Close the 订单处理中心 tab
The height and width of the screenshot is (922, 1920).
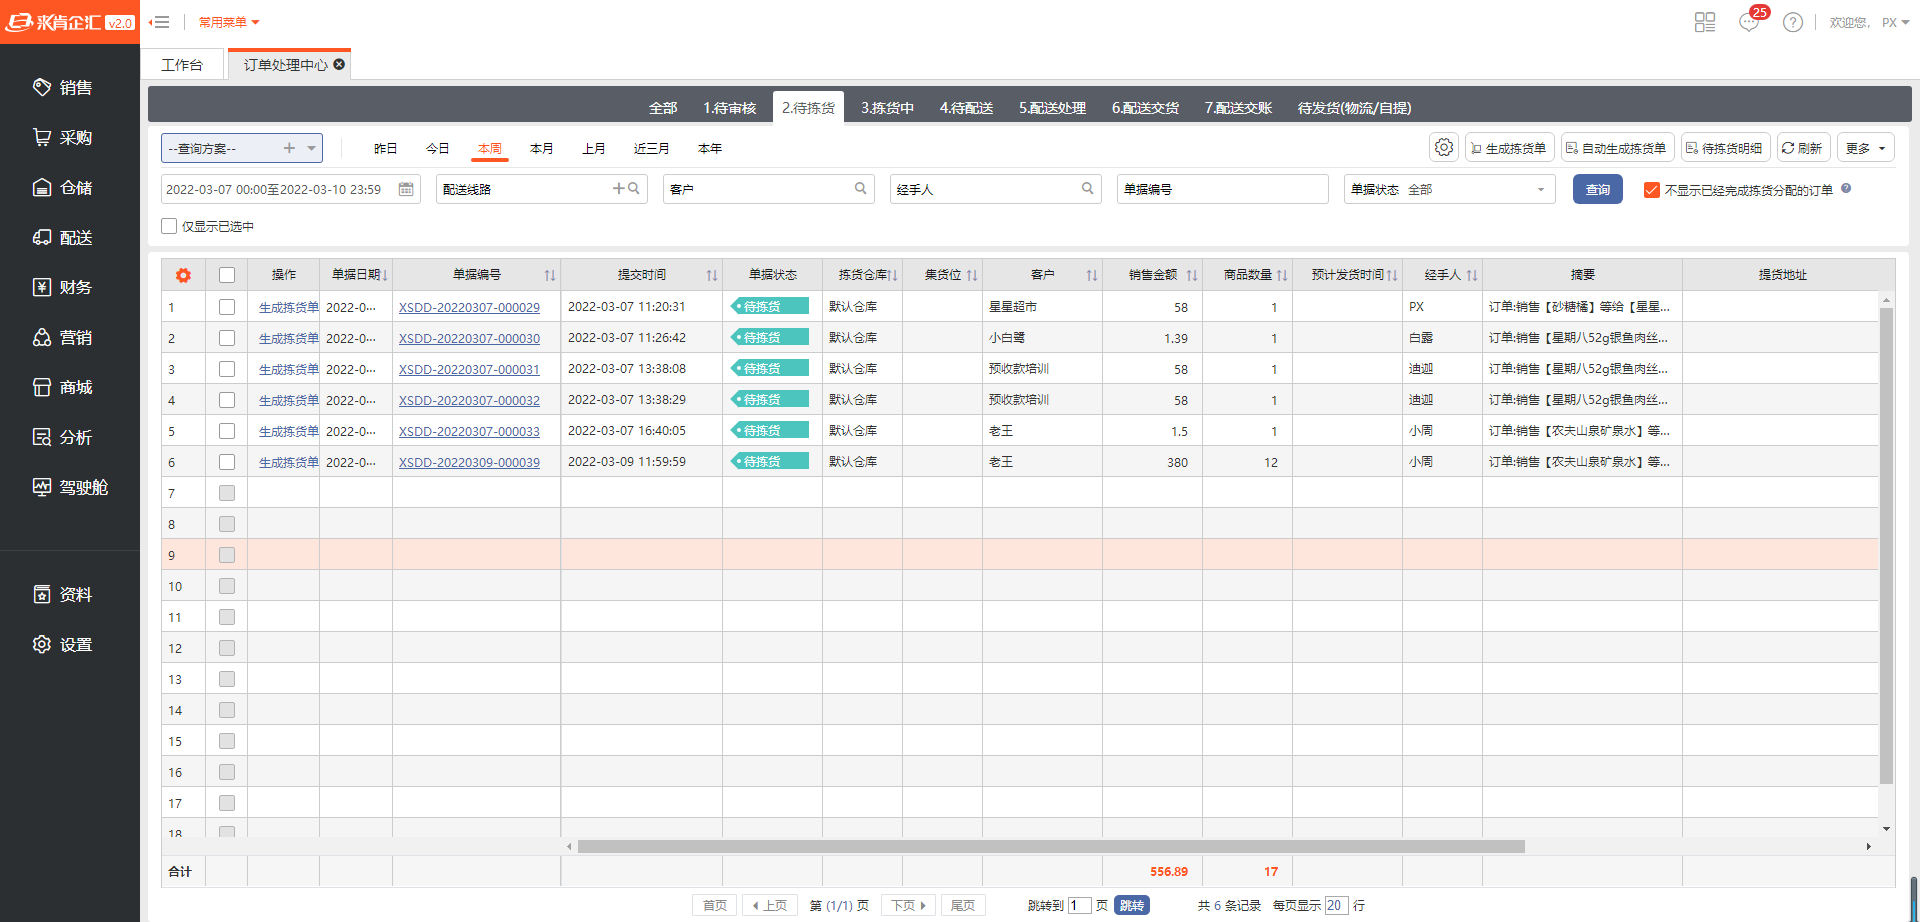coord(339,64)
